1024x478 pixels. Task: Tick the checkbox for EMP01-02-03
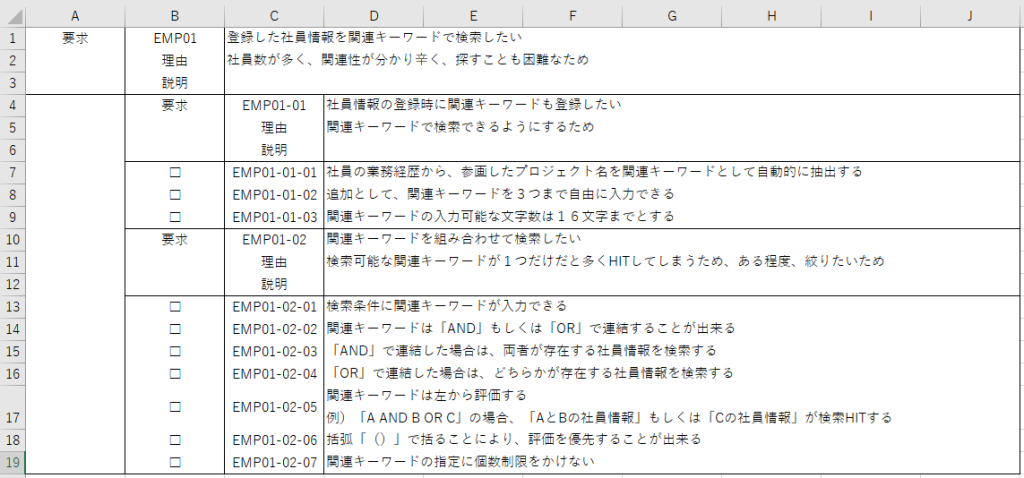[x=174, y=351]
